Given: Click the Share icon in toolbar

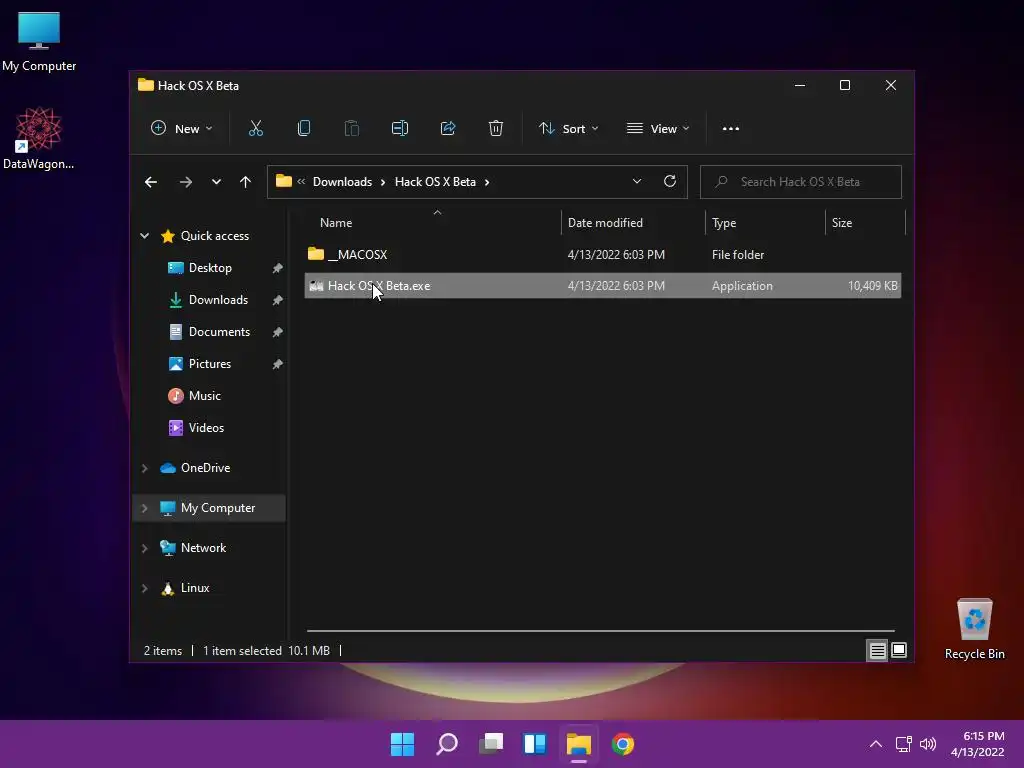Looking at the screenshot, I should [x=448, y=129].
